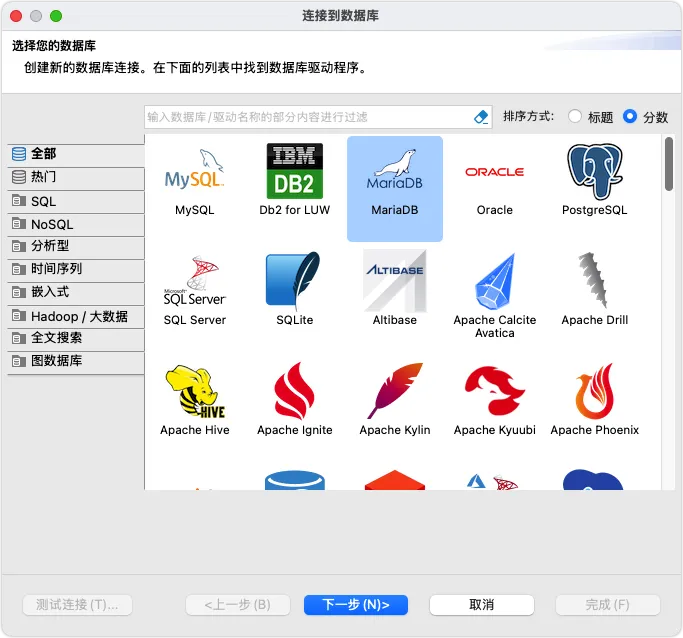
Task: Select the Apache Hive bee icon
Action: tap(195, 391)
